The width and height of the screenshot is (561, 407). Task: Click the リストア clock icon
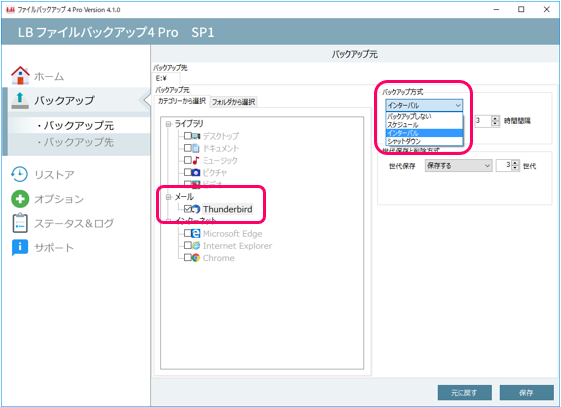pos(19,174)
